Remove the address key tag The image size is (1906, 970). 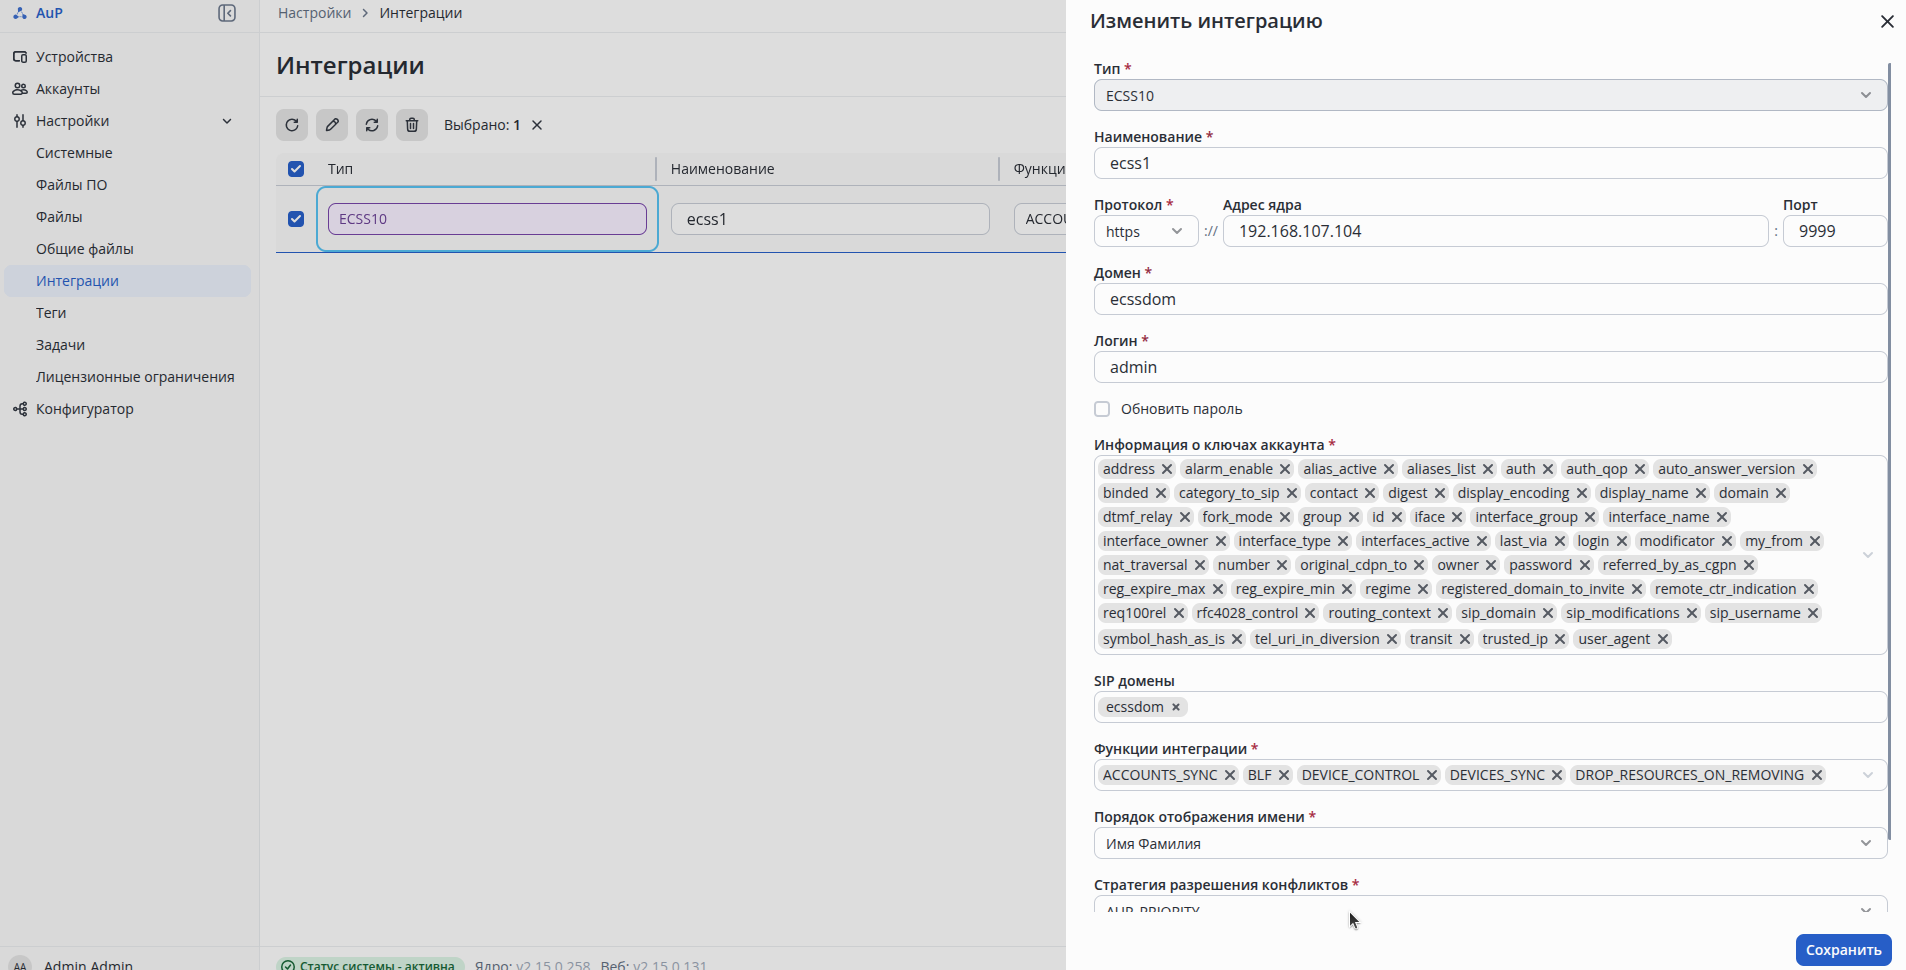click(x=1167, y=469)
